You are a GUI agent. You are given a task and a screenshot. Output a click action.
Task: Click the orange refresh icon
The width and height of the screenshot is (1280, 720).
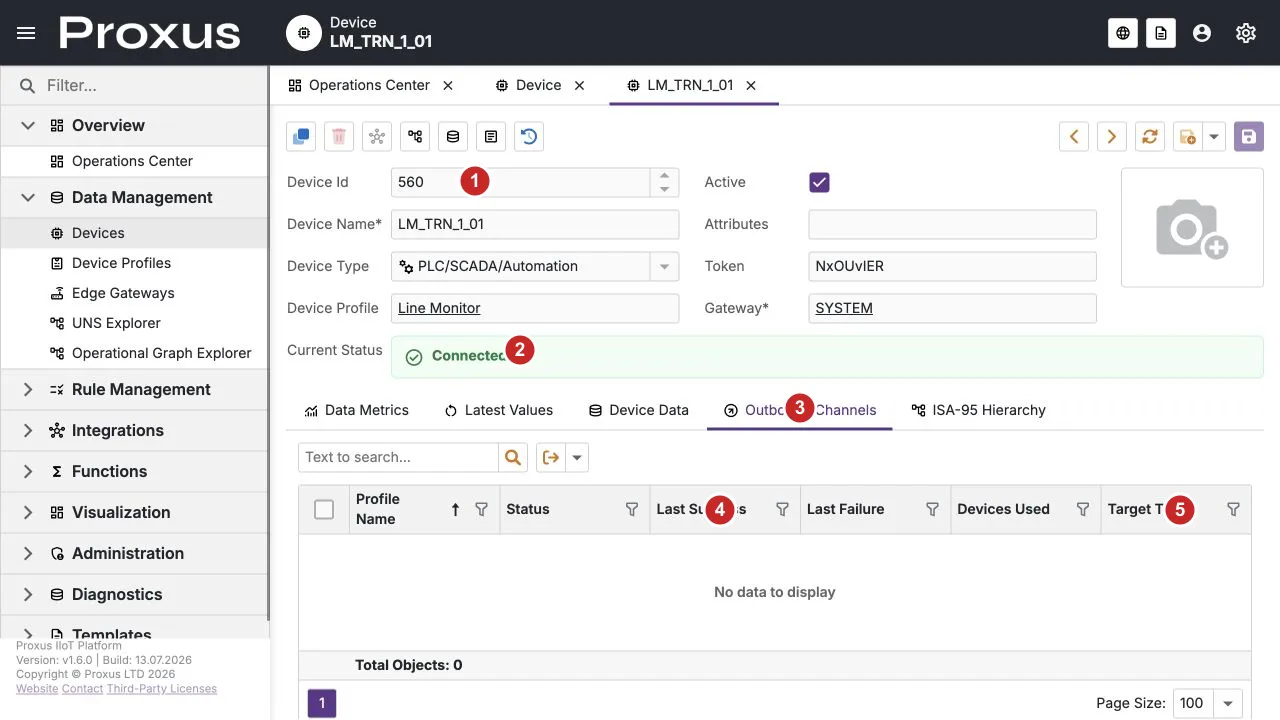coord(1150,136)
